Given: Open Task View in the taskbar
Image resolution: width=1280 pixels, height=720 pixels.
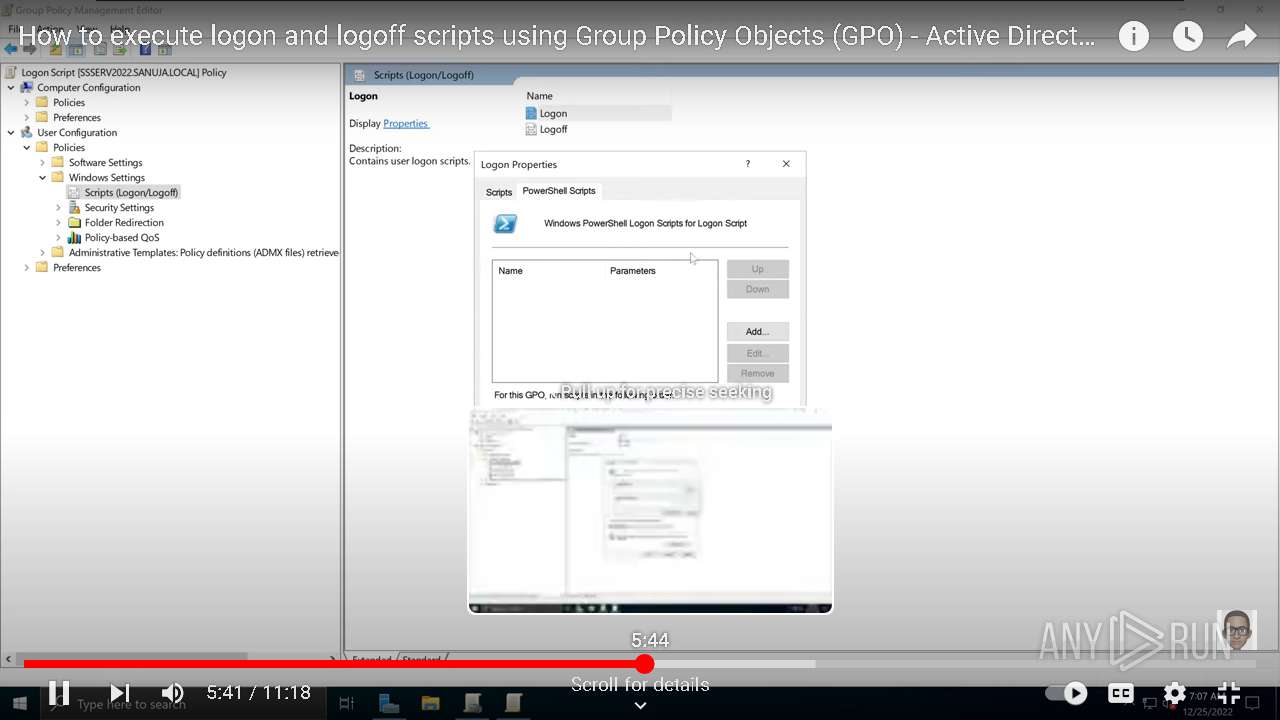Looking at the screenshot, I should [347, 704].
